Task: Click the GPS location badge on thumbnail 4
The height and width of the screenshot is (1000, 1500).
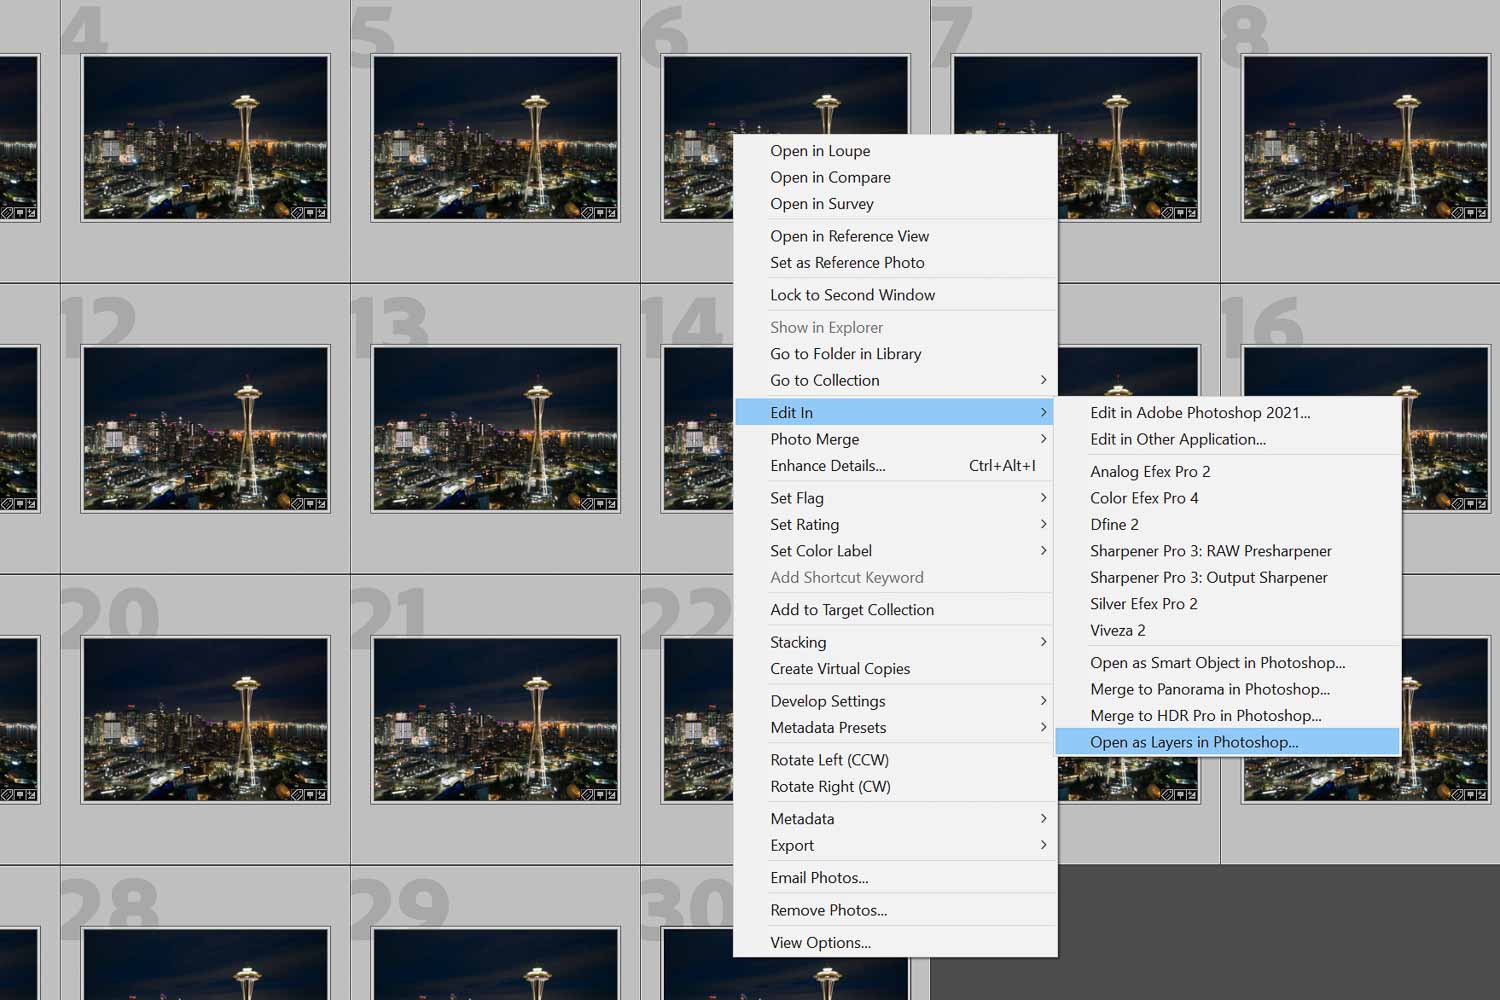Action: [x=310, y=213]
